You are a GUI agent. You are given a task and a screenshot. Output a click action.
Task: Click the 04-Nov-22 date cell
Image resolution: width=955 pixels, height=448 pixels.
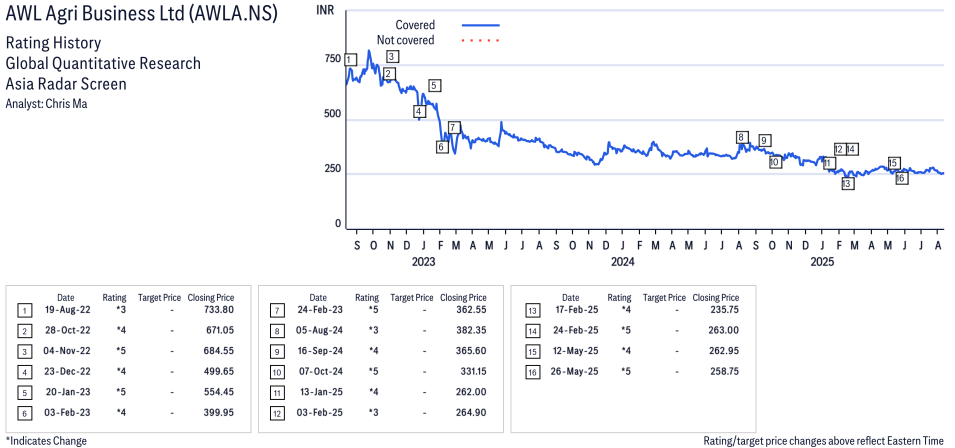click(66, 351)
